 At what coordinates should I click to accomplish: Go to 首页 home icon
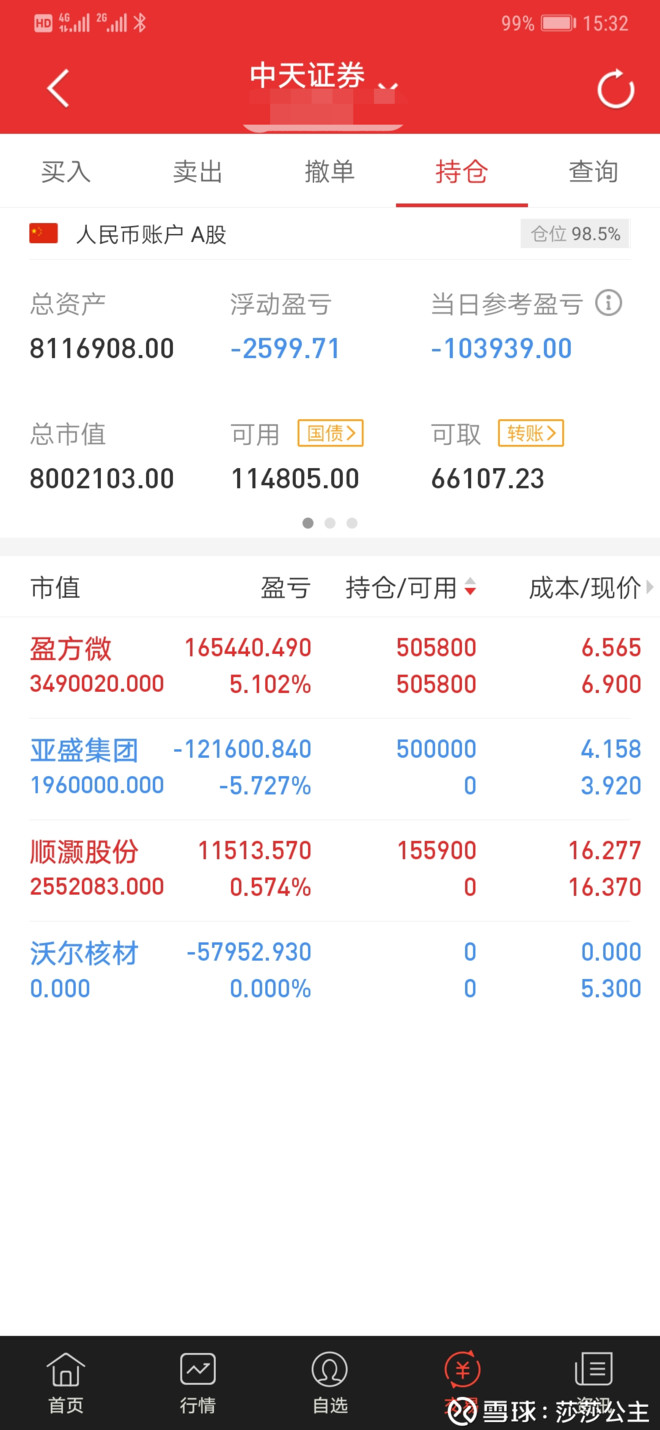tap(66, 1382)
